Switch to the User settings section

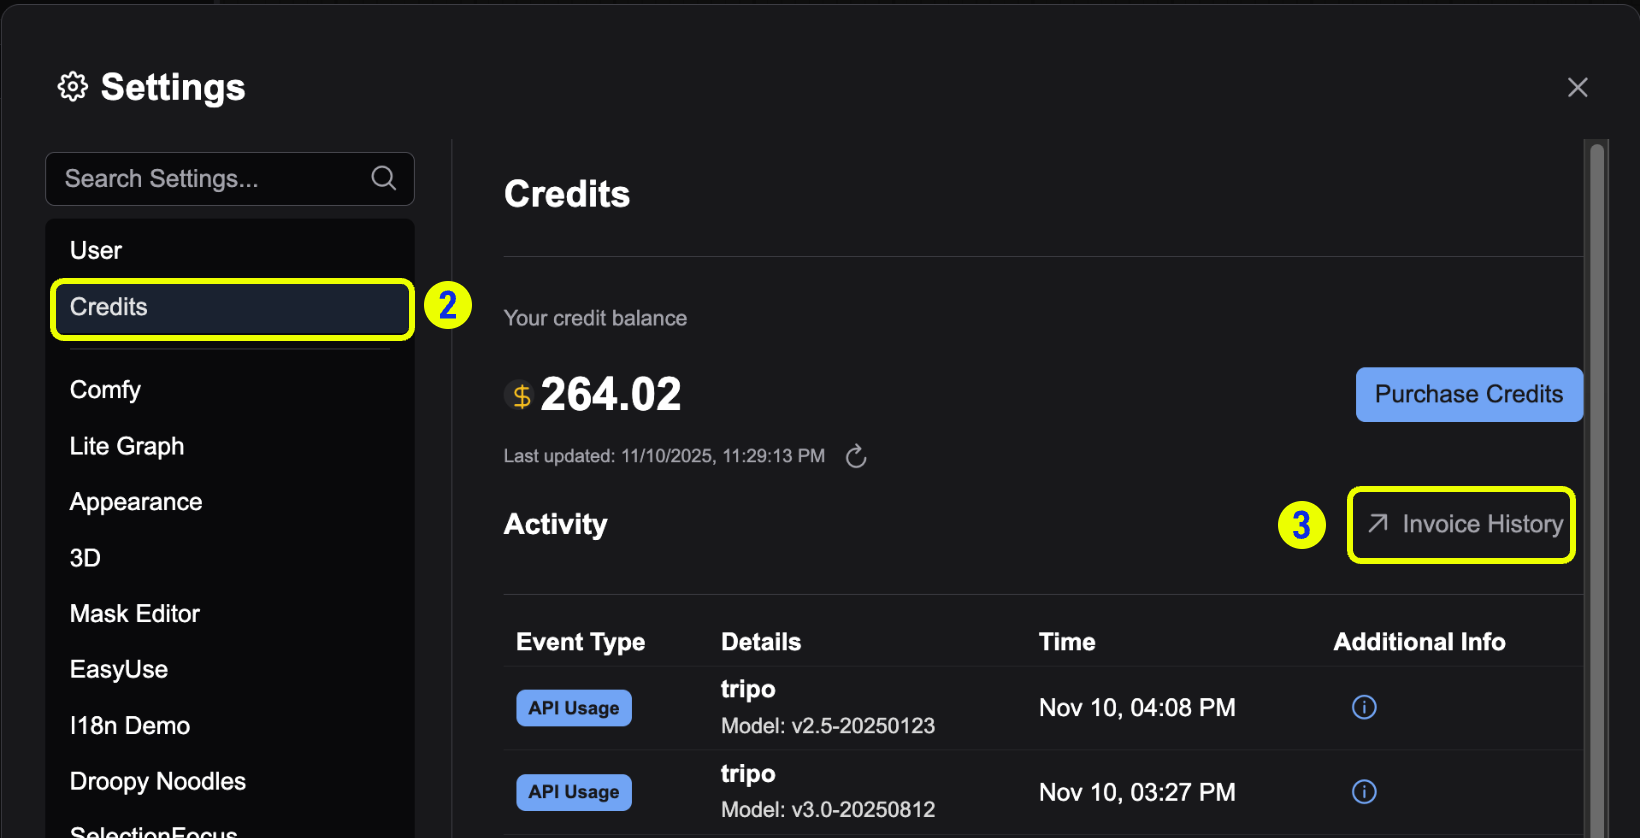tap(95, 250)
